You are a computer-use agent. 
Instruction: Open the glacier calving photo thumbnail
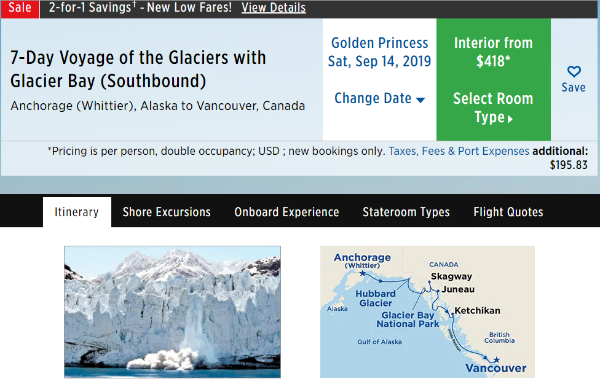point(172,312)
